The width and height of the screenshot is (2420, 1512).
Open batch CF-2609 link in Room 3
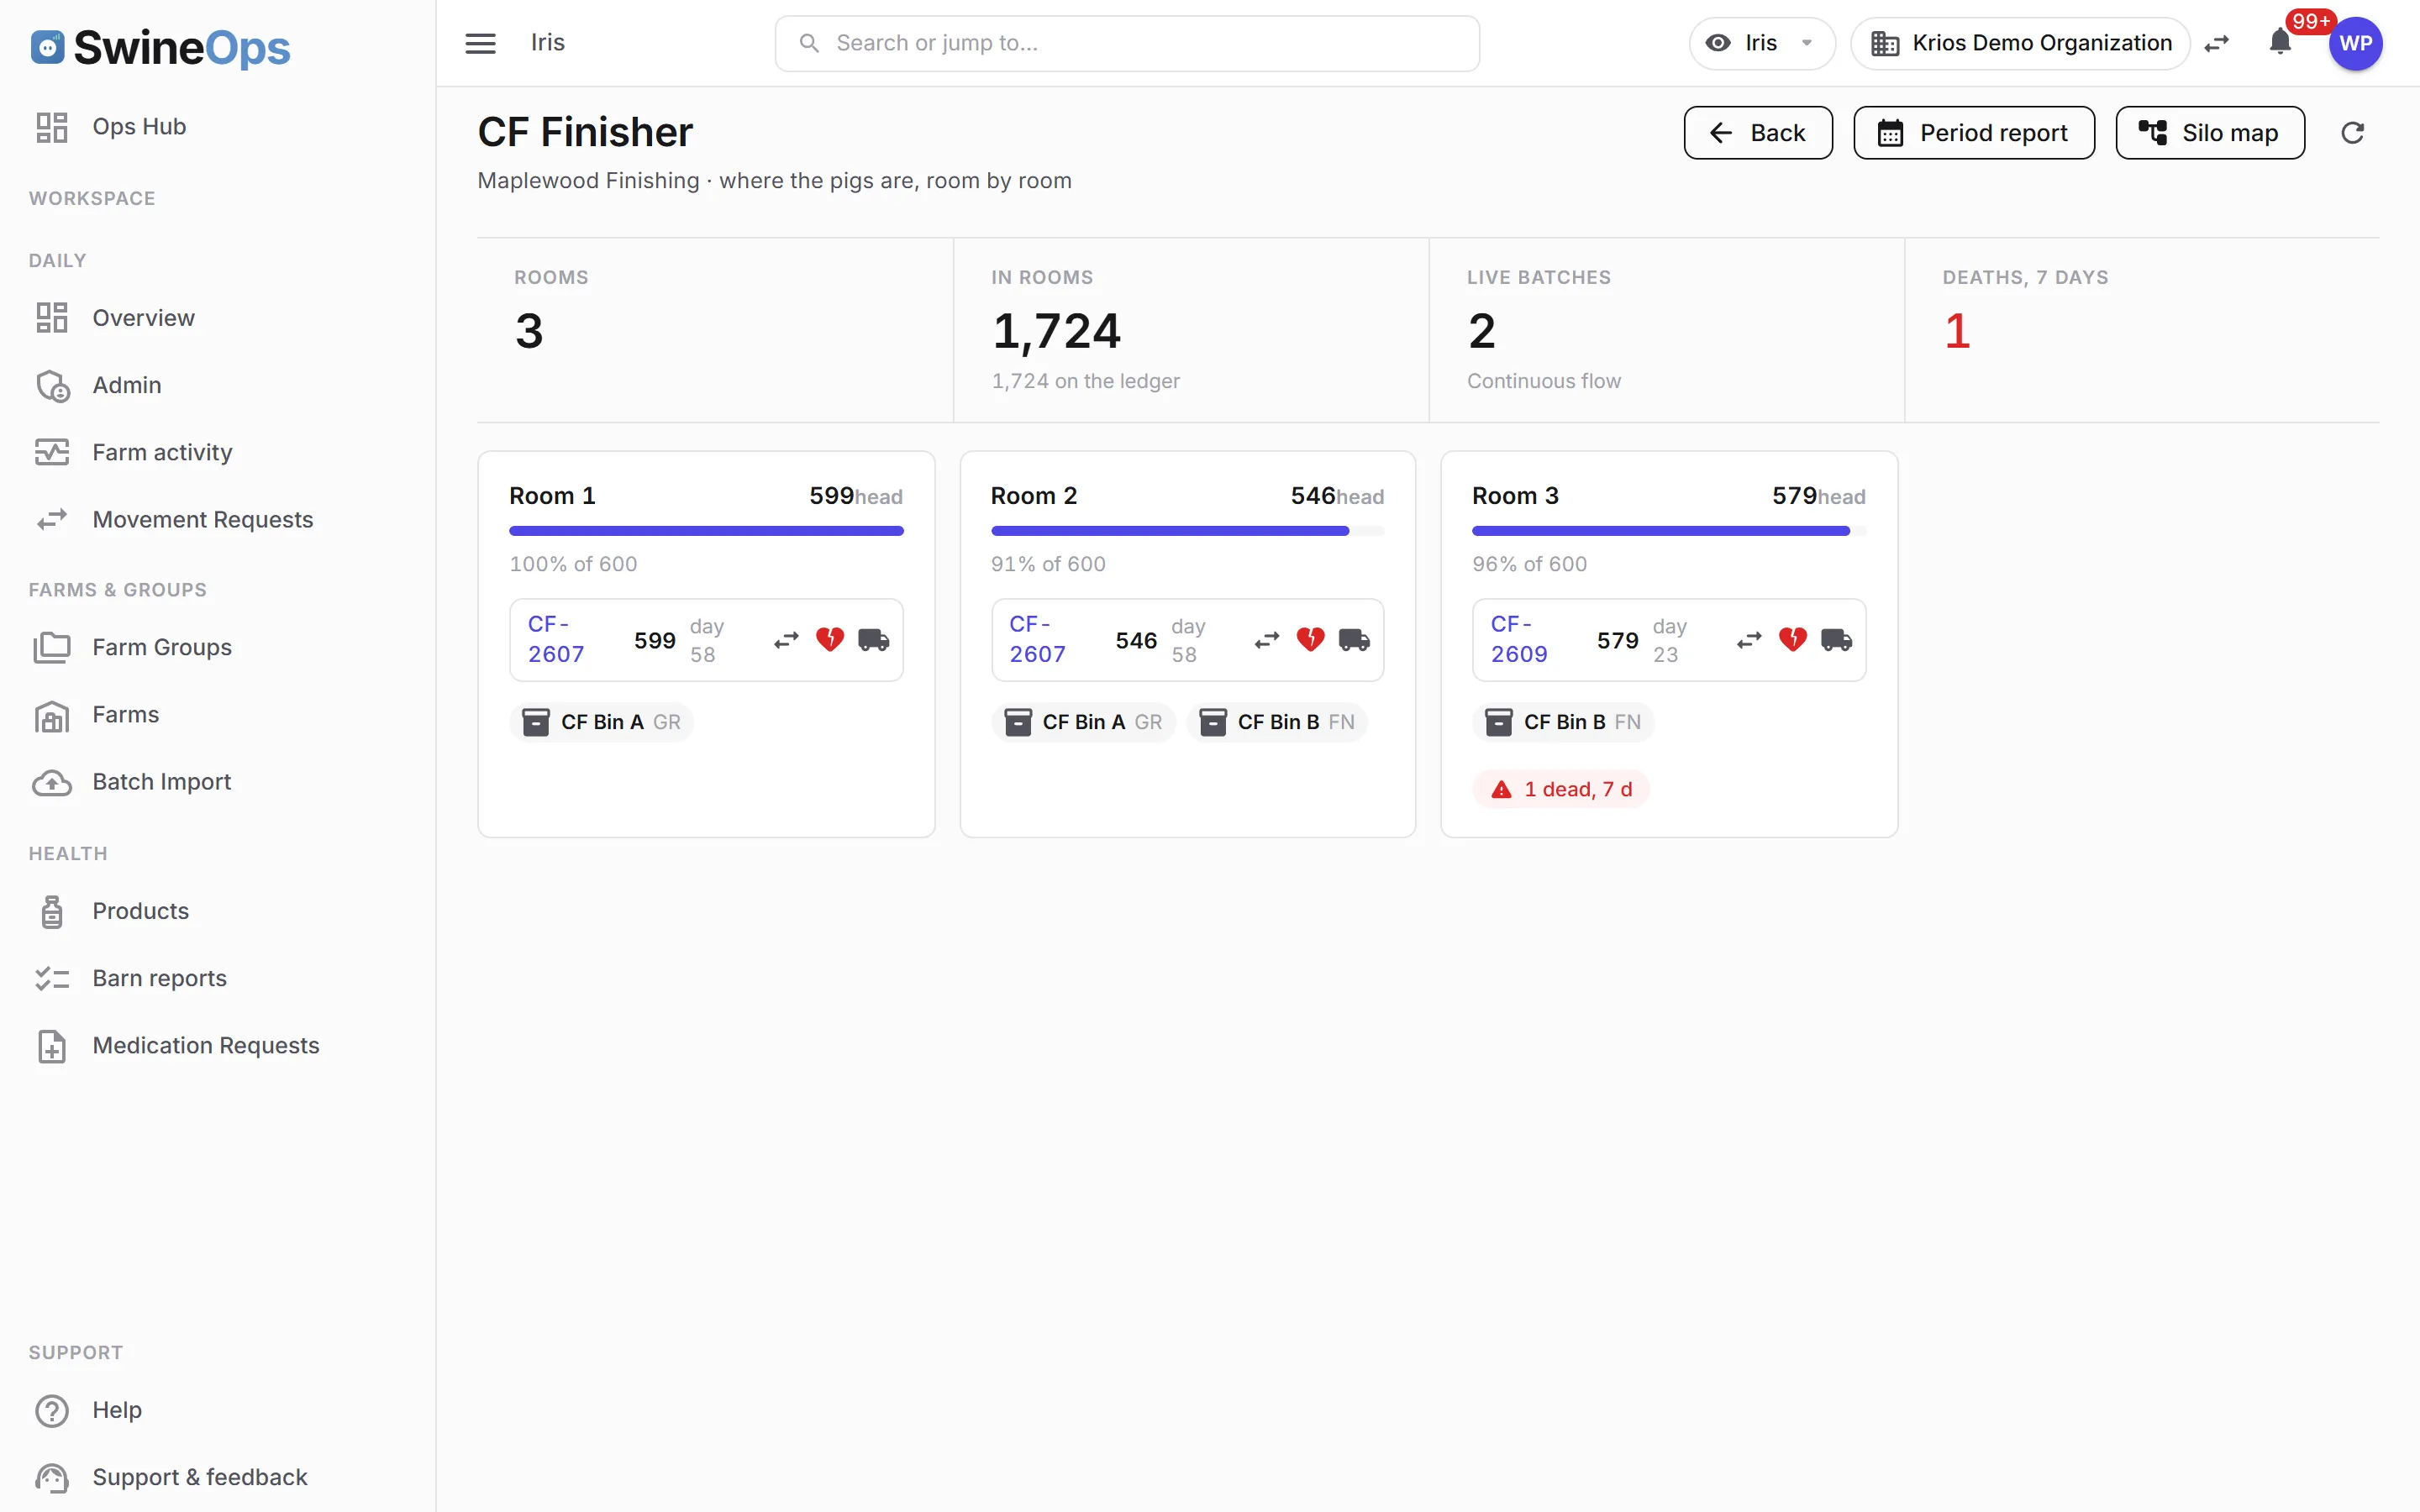[x=1519, y=639]
